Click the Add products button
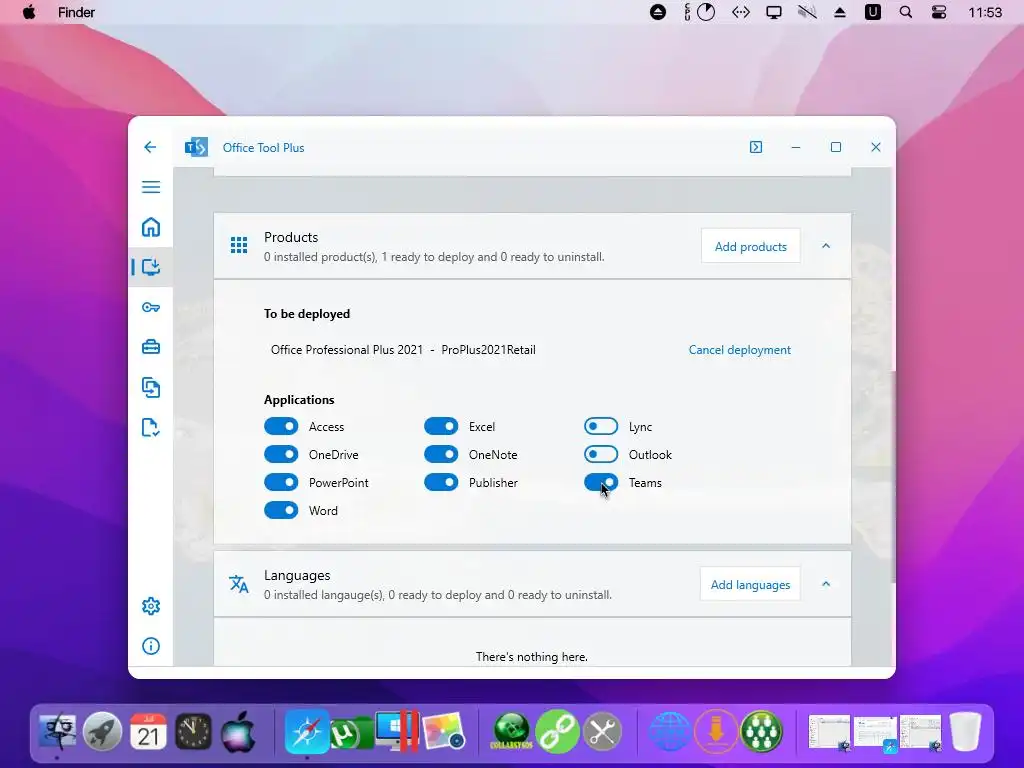 click(750, 246)
